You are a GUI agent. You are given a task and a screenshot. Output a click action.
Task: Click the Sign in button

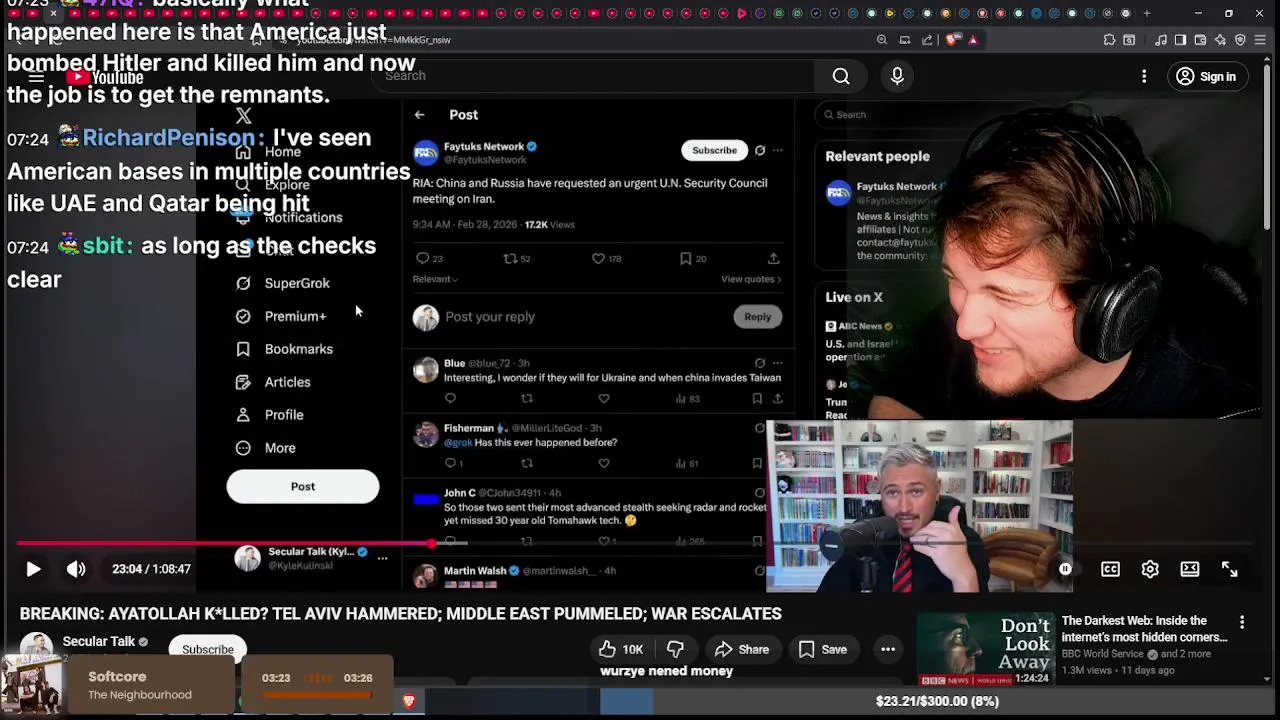click(1206, 76)
